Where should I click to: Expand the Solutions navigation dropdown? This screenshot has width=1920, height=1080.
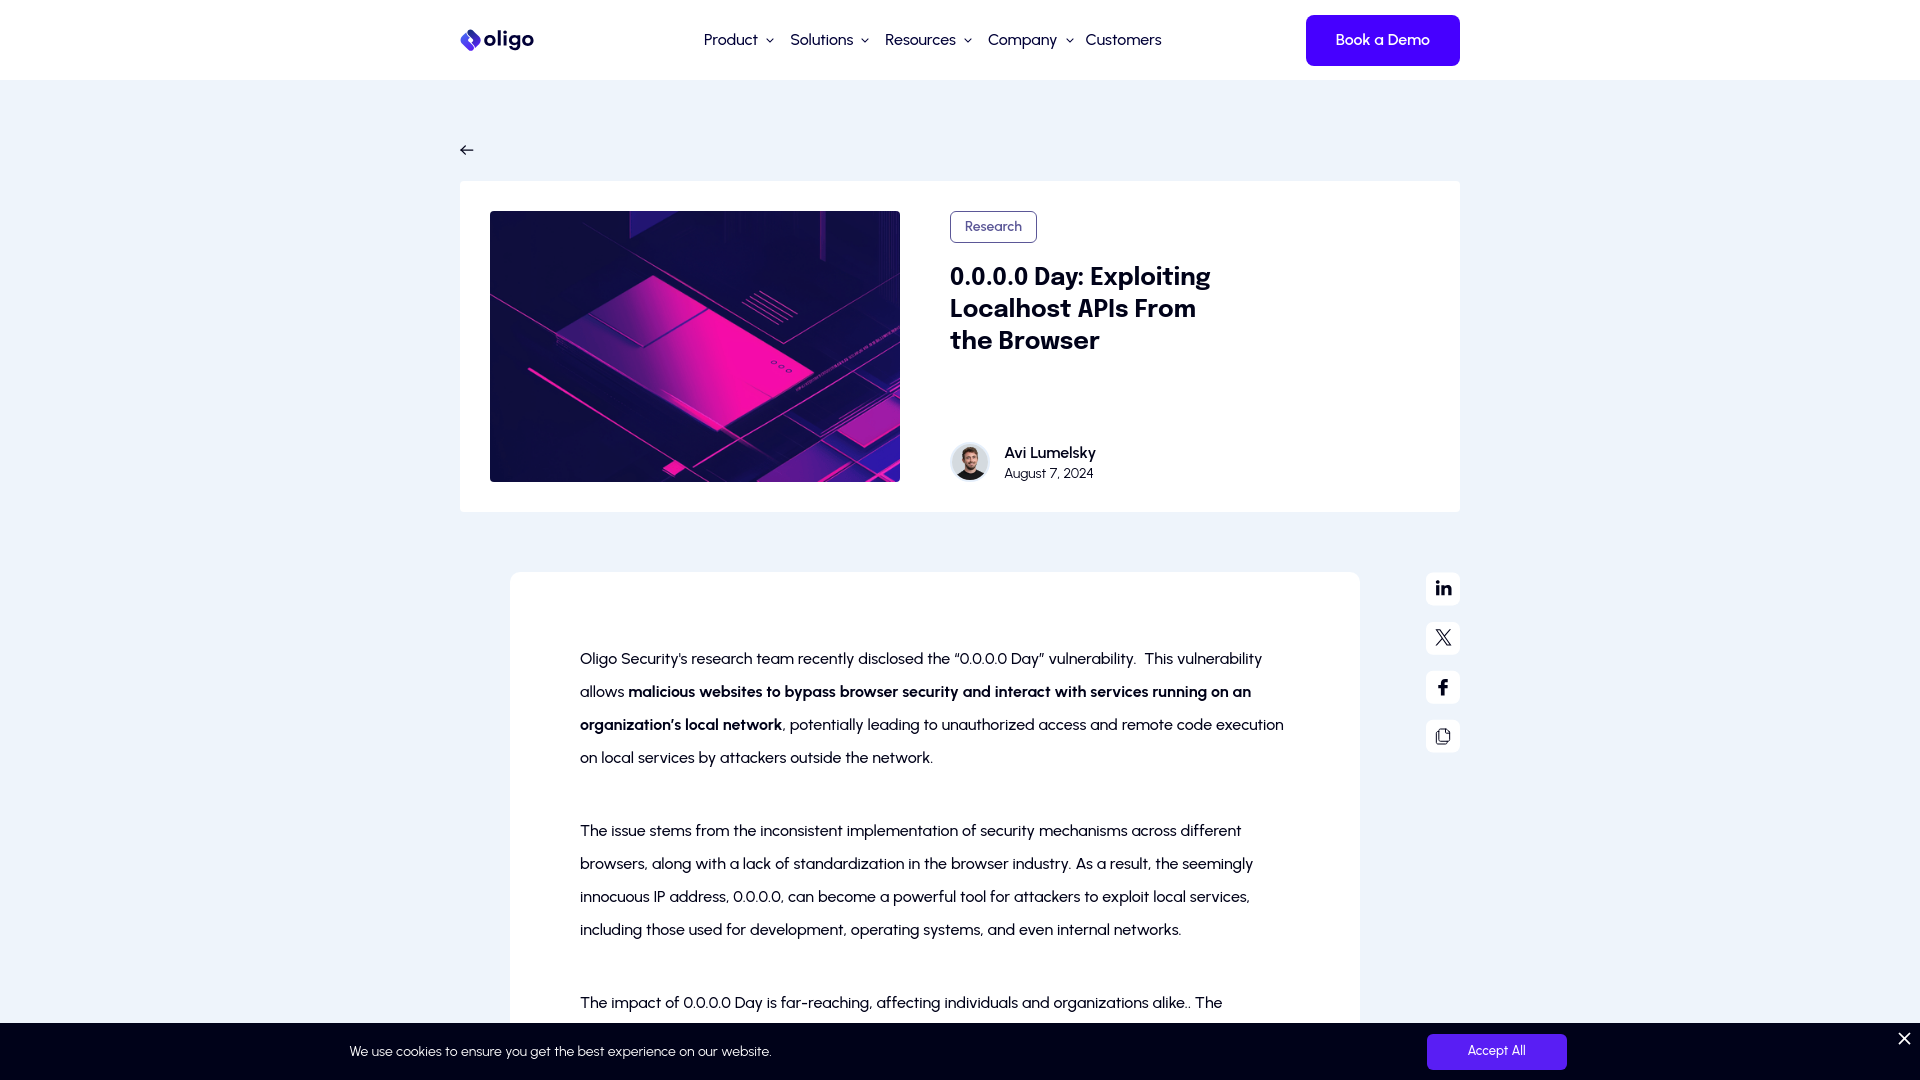[829, 40]
